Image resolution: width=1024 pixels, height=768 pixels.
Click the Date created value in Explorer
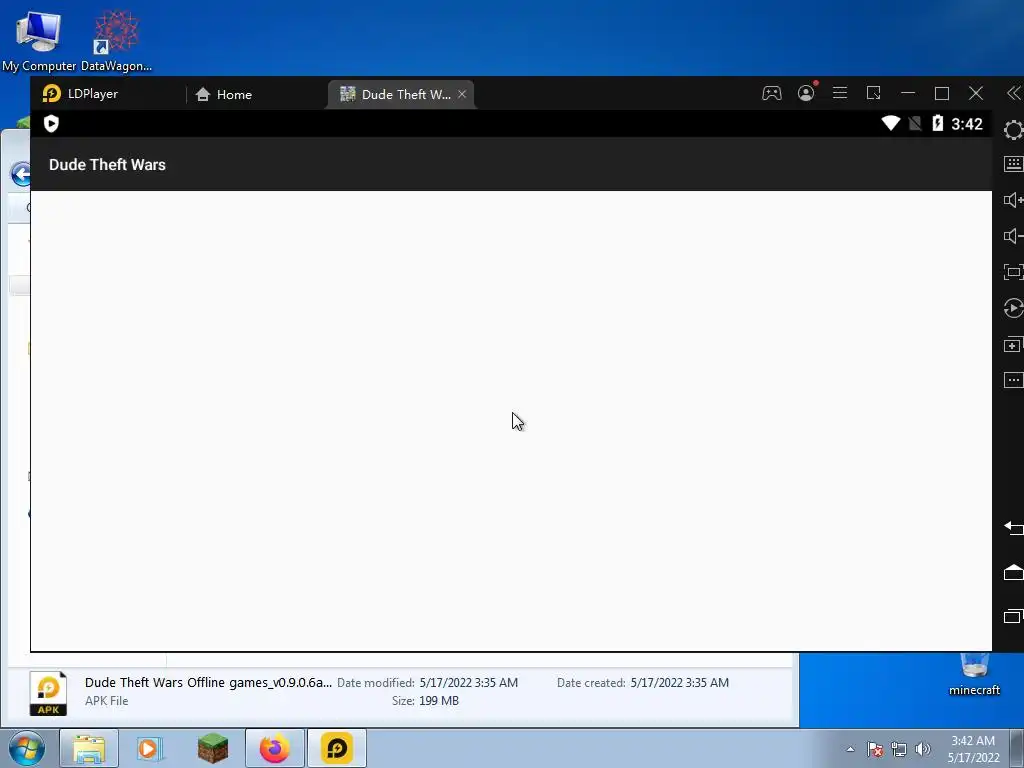coord(679,683)
